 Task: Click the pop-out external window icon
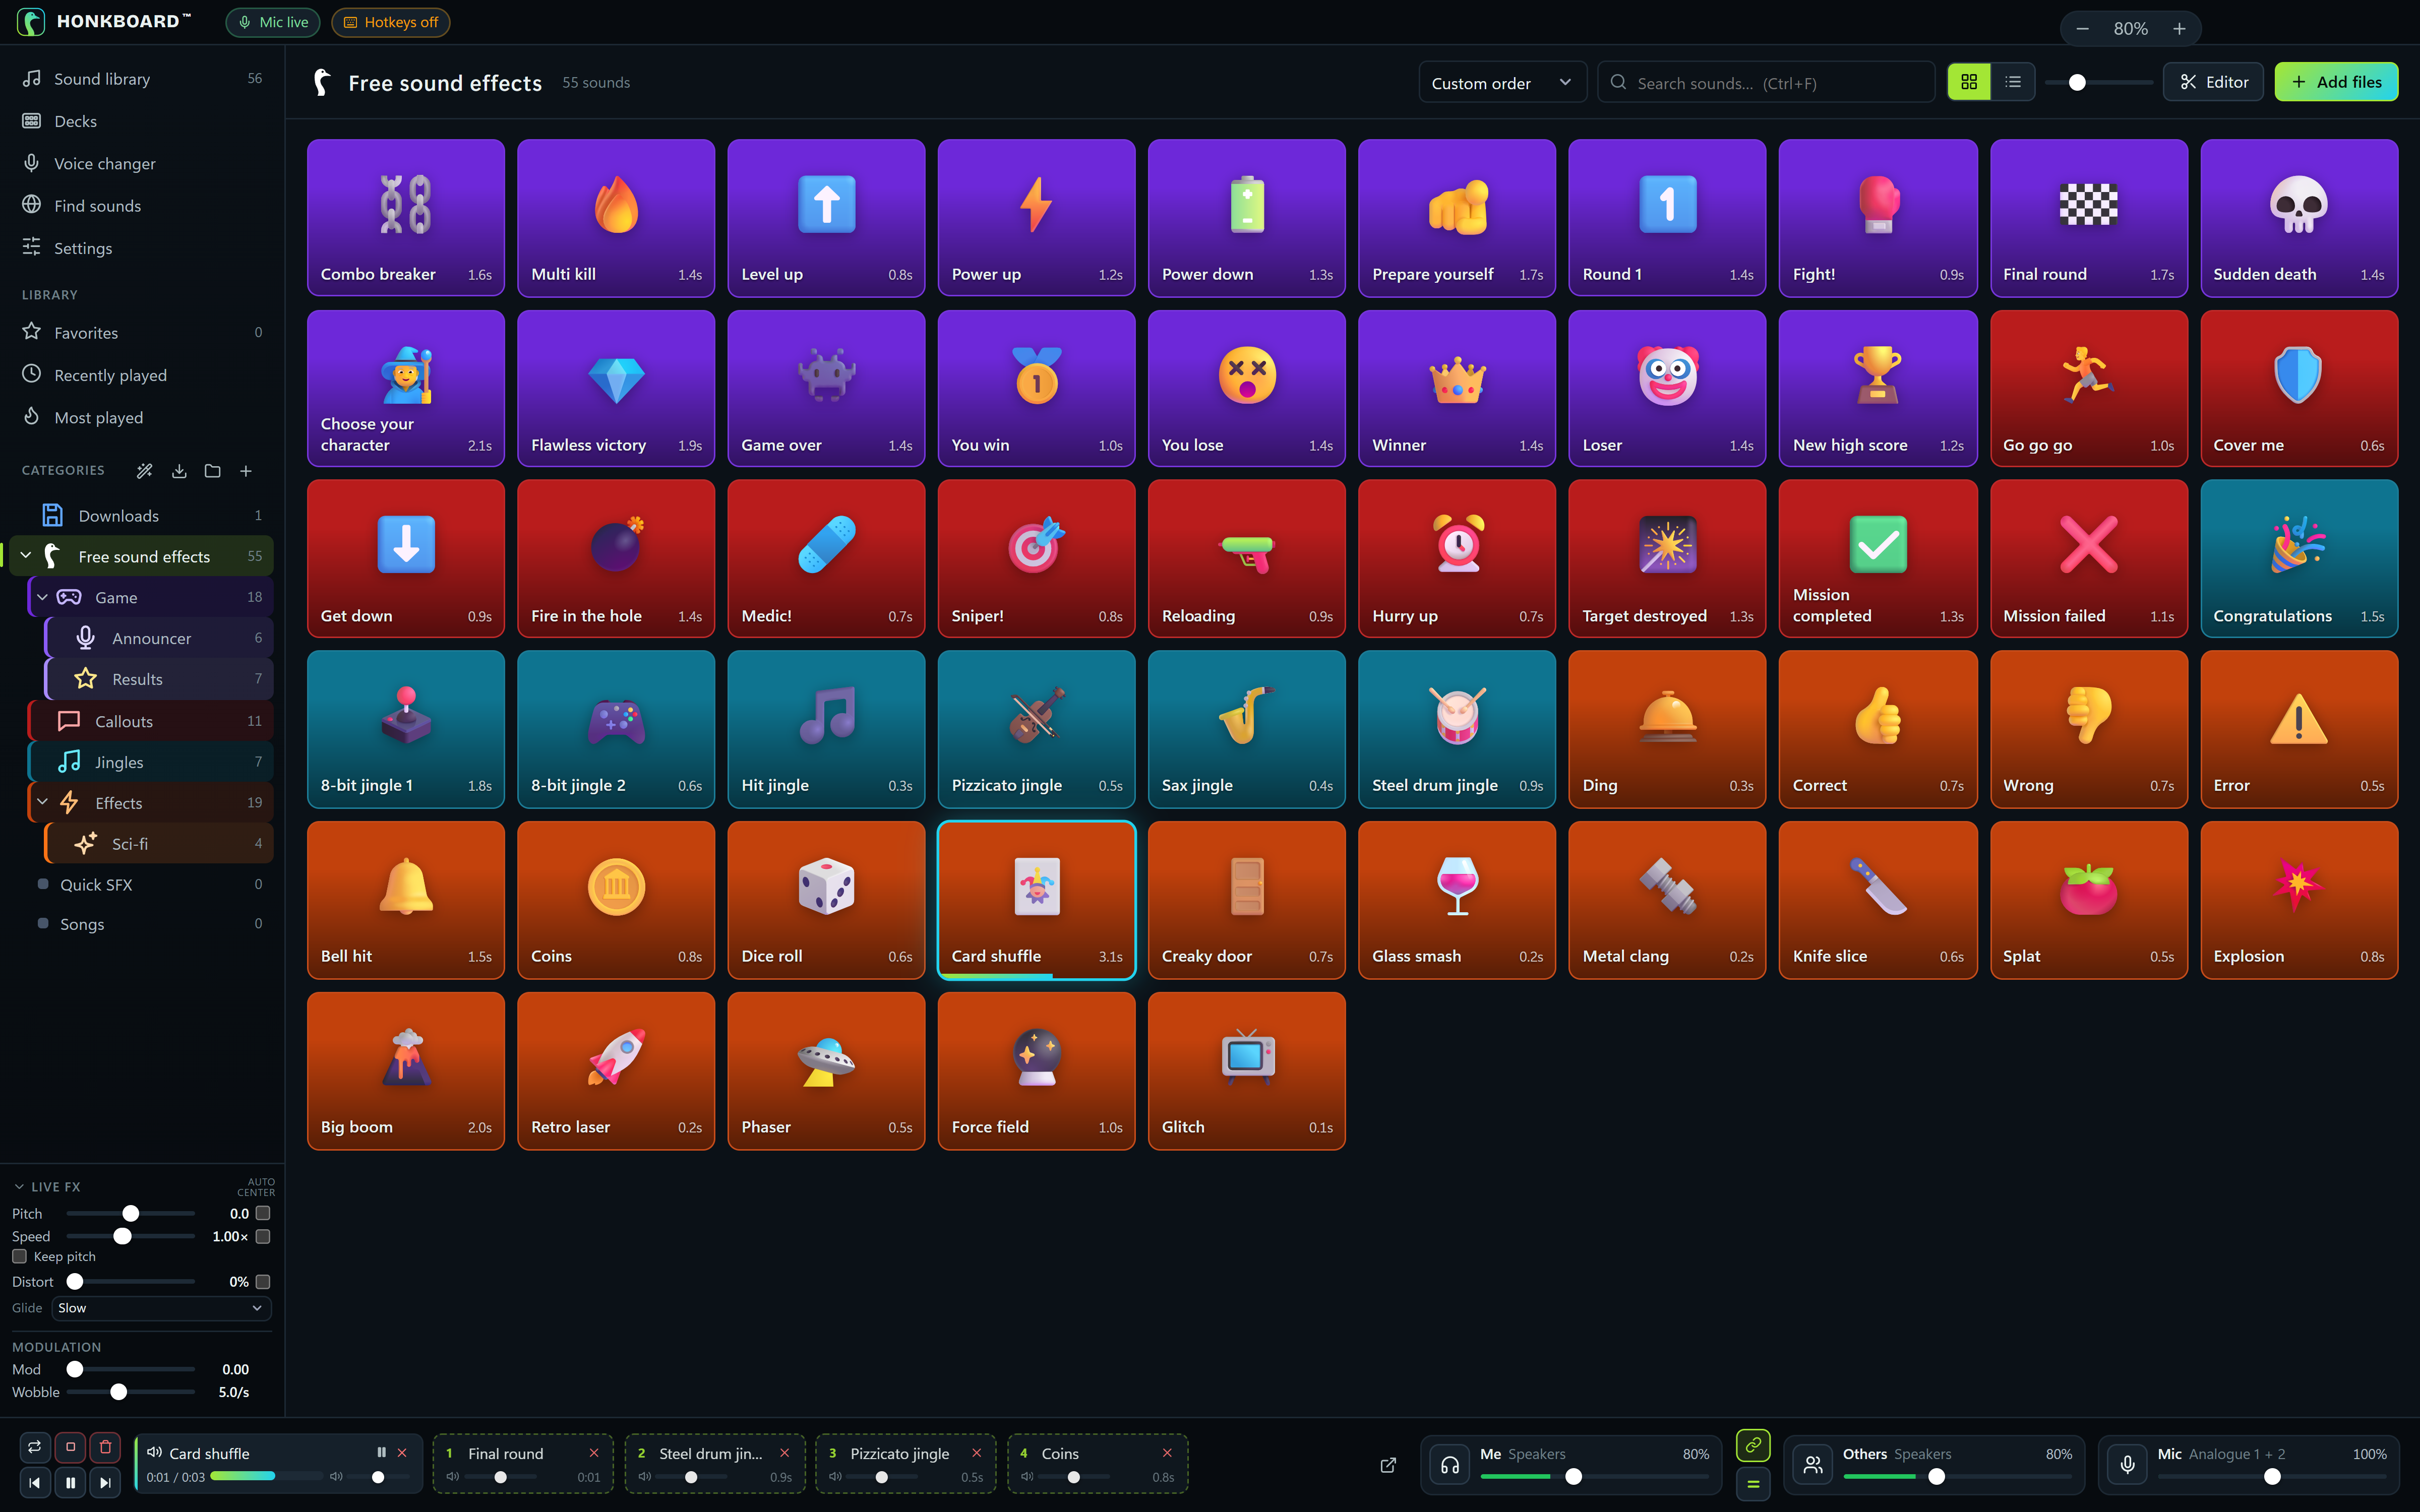click(x=1388, y=1465)
